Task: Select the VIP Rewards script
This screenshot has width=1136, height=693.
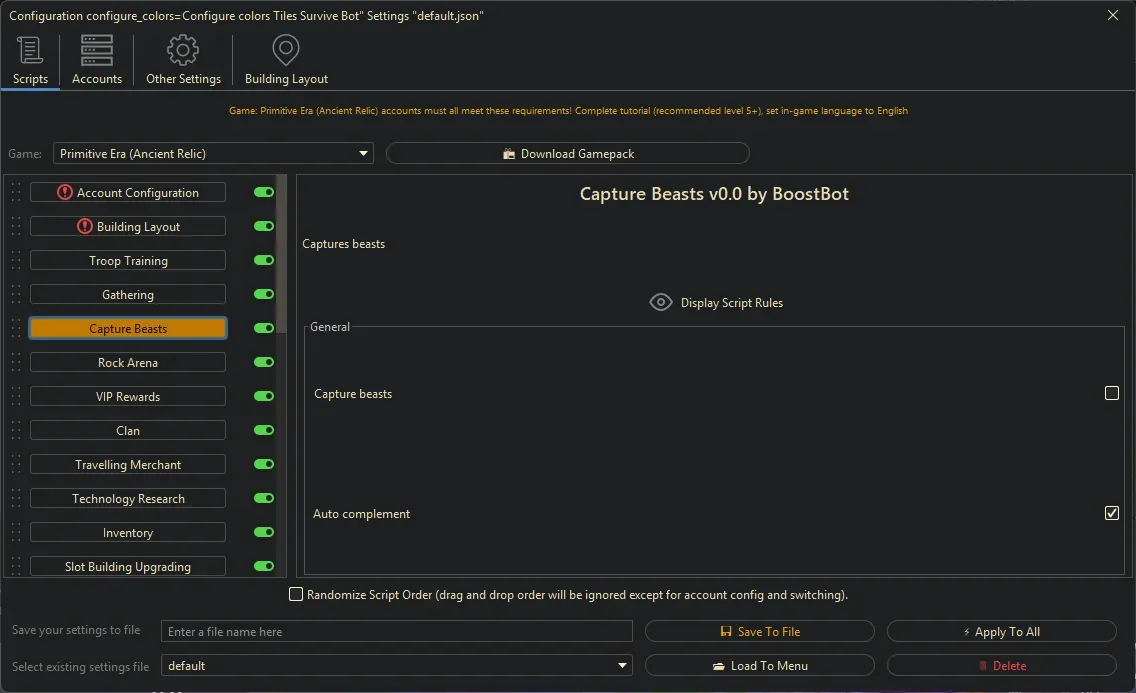Action: pos(128,396)
